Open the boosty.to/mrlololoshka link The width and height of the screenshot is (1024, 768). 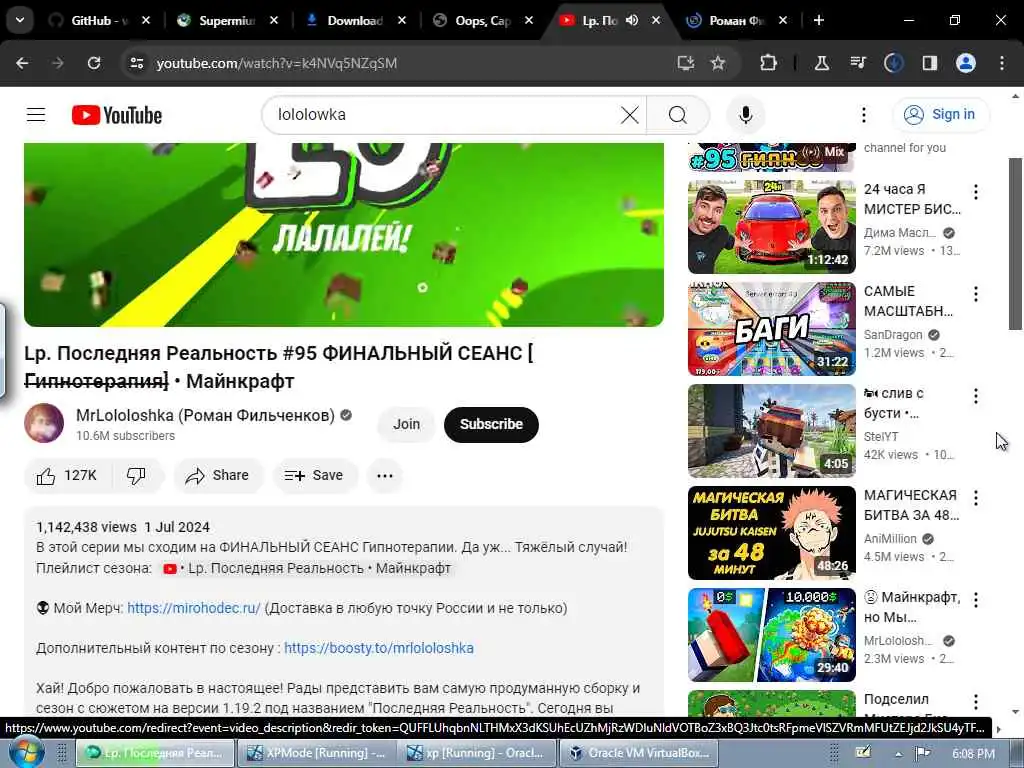tap(379, 648)
